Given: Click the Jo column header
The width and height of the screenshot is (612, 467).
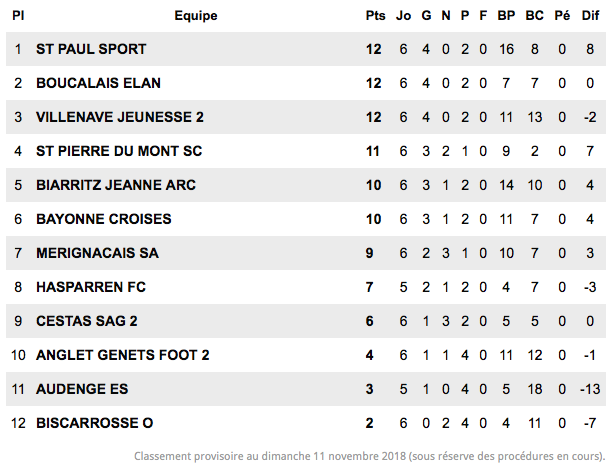Looking at the screenshot, I should [404, 16].
